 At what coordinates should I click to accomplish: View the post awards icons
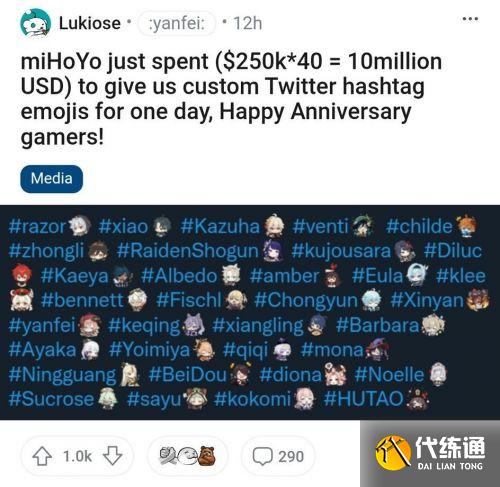tap(187, 456)
